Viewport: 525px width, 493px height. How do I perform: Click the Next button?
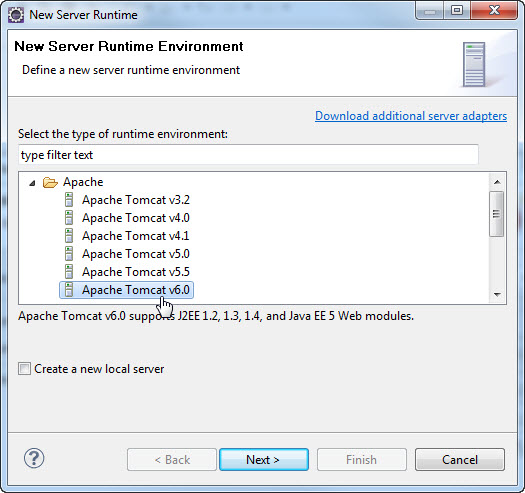coord(264,460)
